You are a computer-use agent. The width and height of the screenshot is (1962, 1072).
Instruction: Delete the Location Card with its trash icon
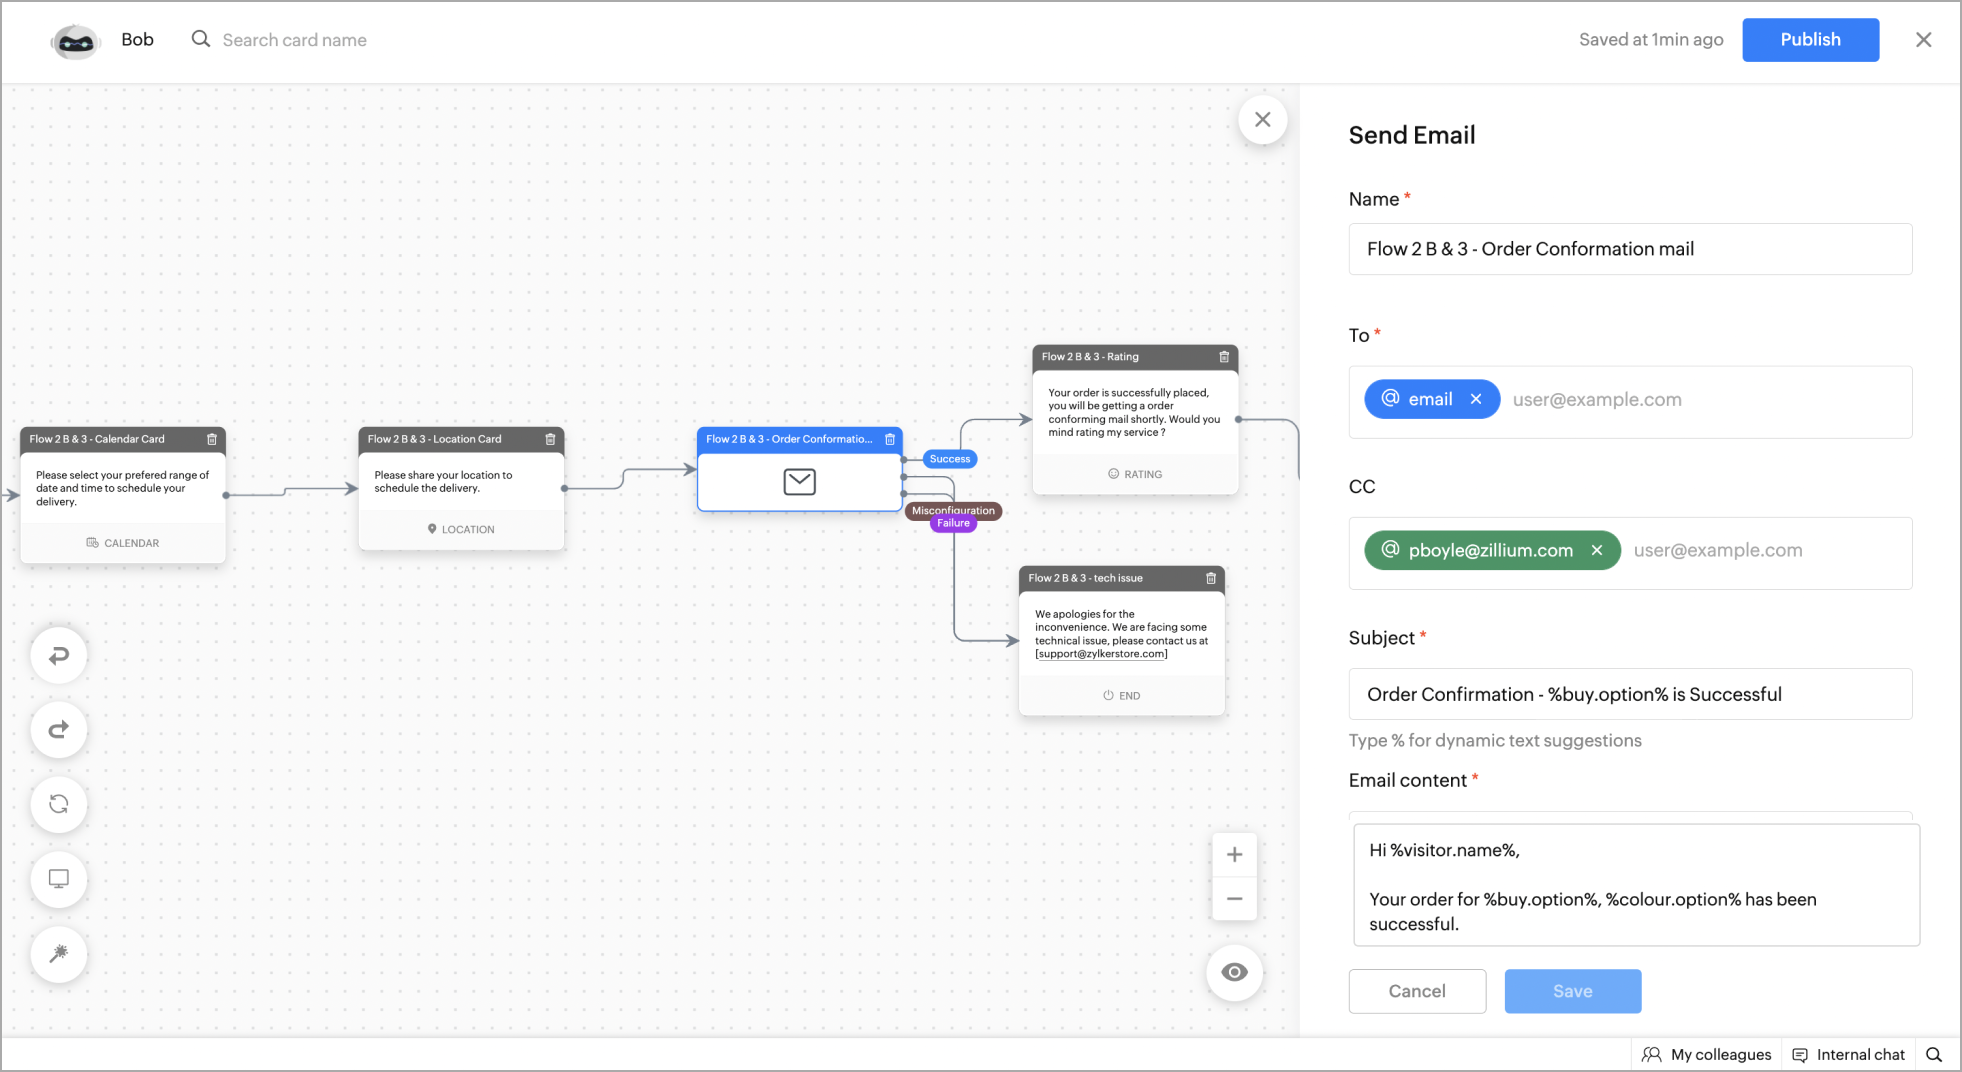(x=550, y=439)
